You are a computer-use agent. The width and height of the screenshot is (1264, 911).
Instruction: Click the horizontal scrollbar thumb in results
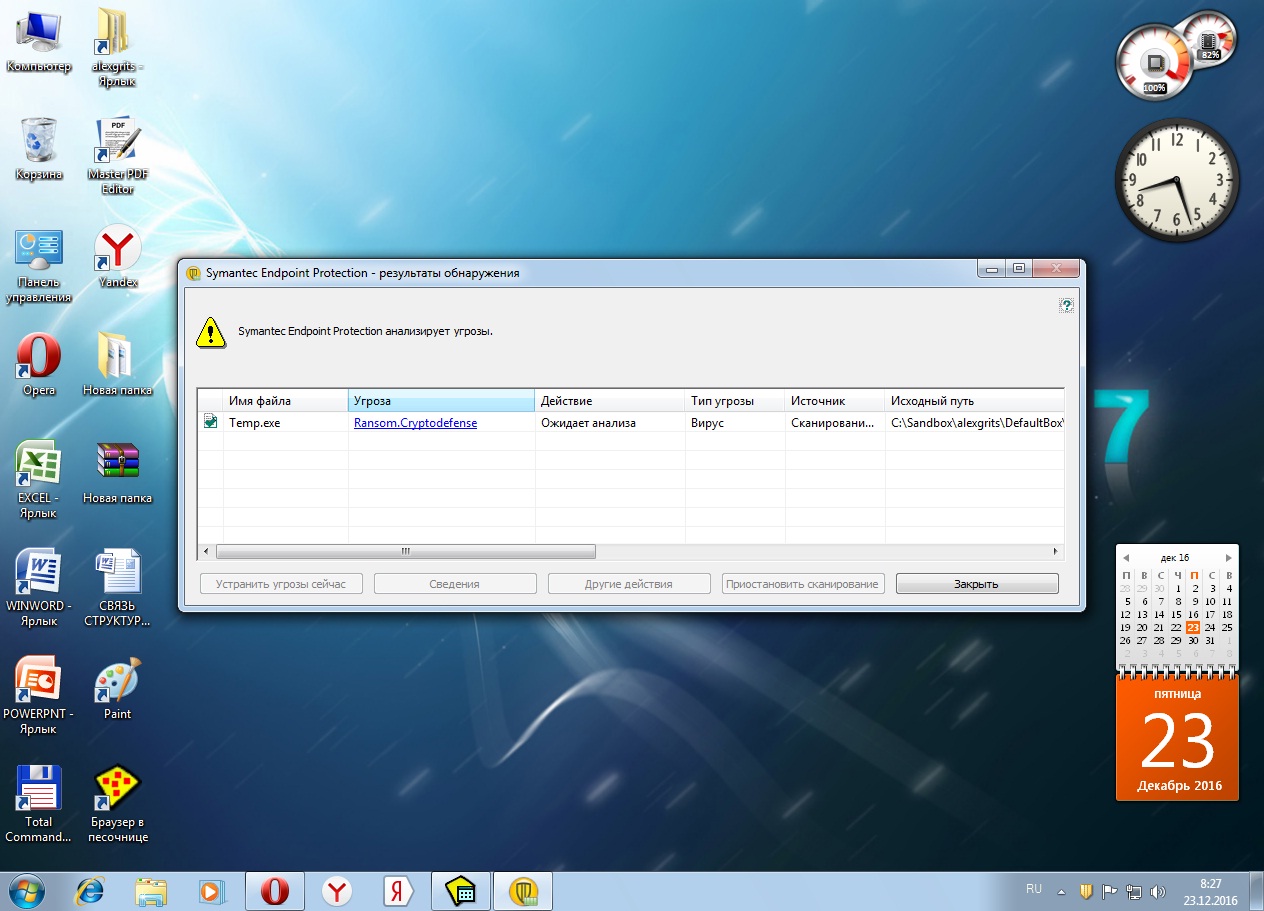(405, 552)
